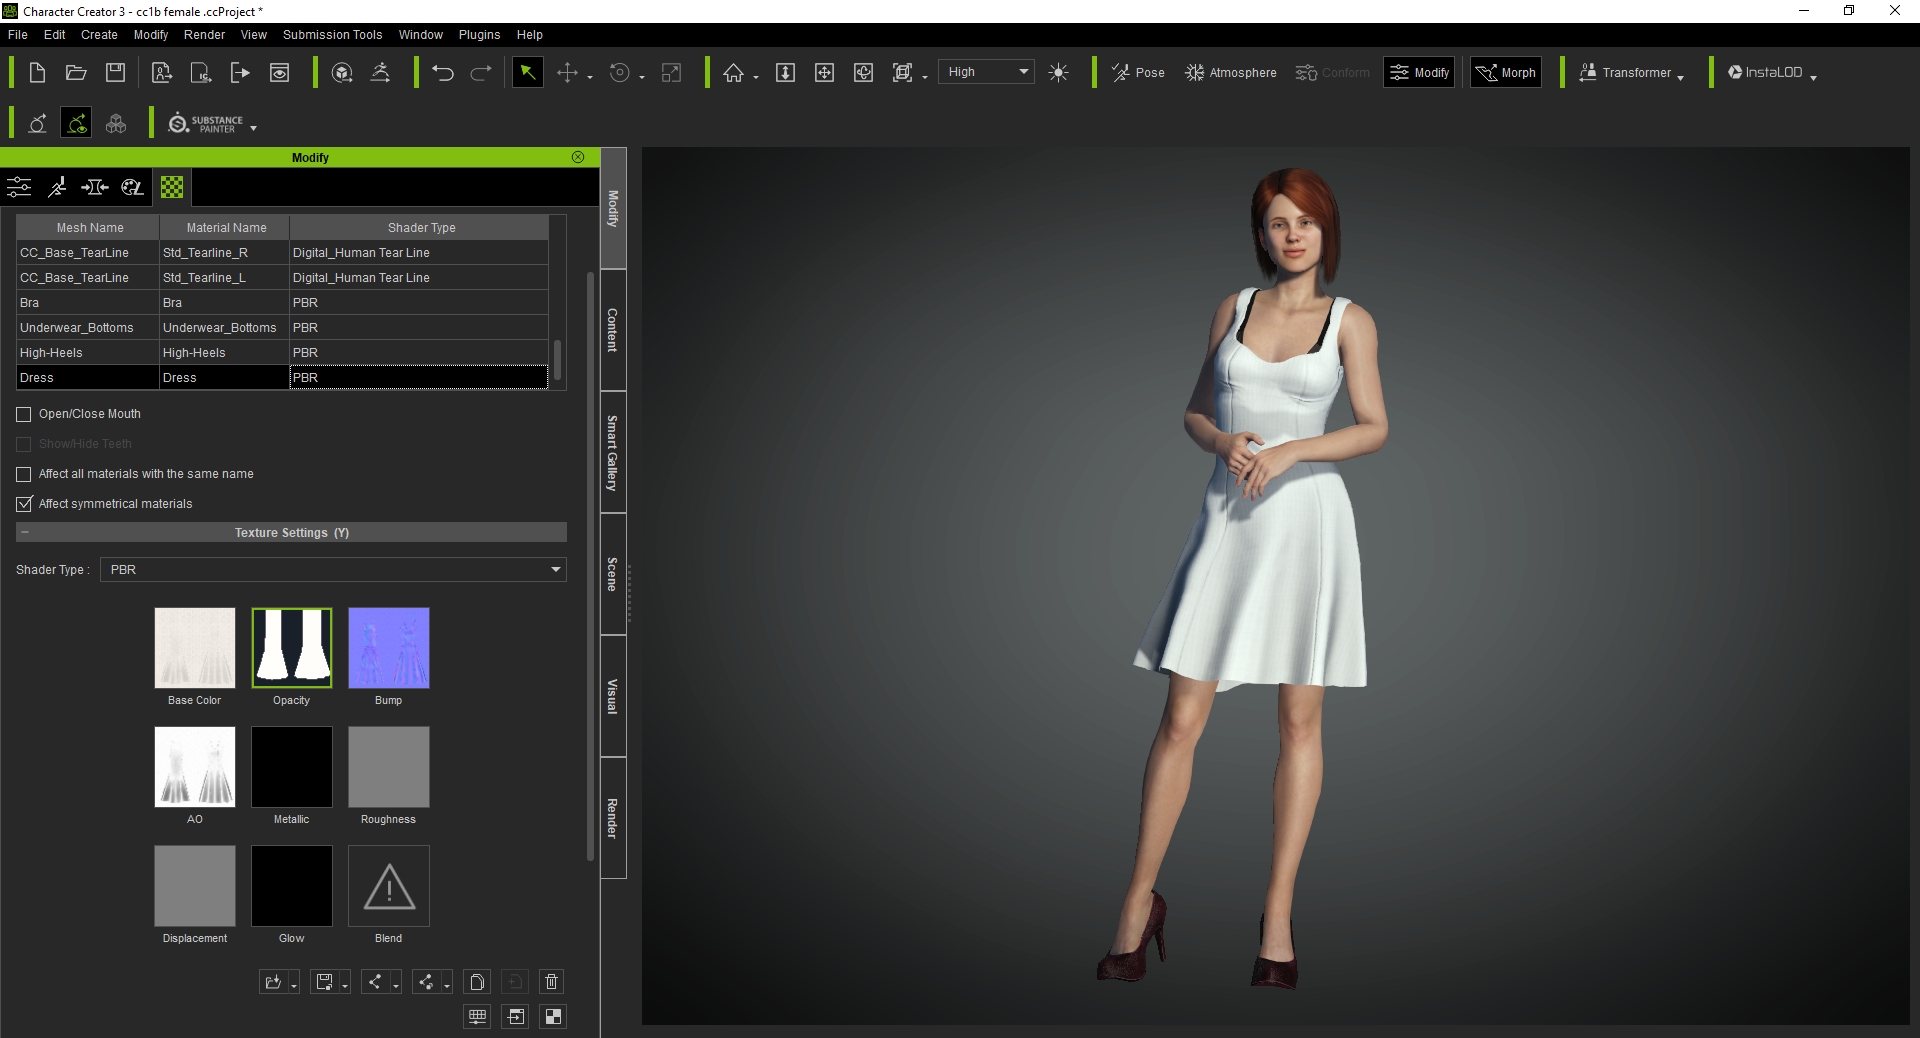The image size is (1920, 1038).
Task: Click the launch external editor icon
Action: (515, 1017)
